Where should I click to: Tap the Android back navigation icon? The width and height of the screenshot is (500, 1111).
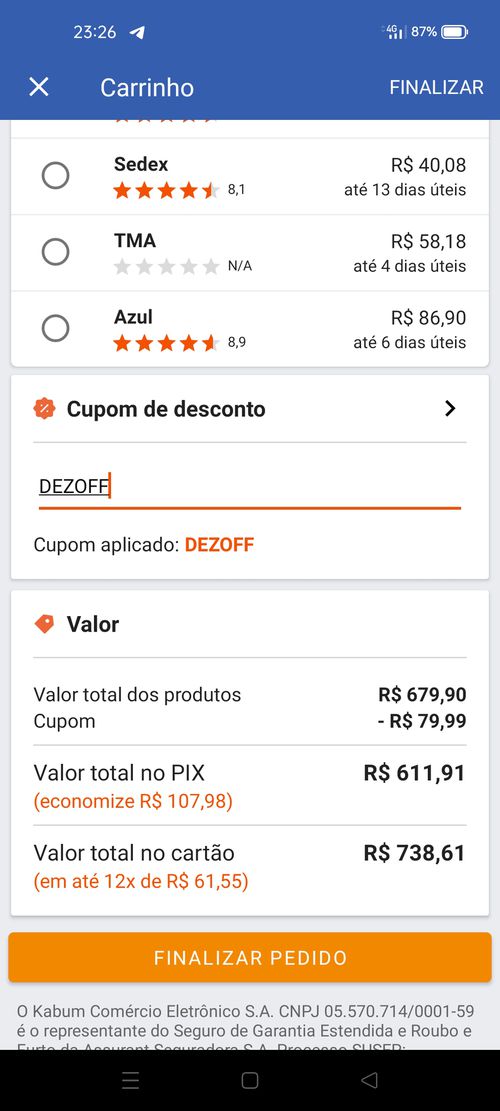coord(369,1080)
